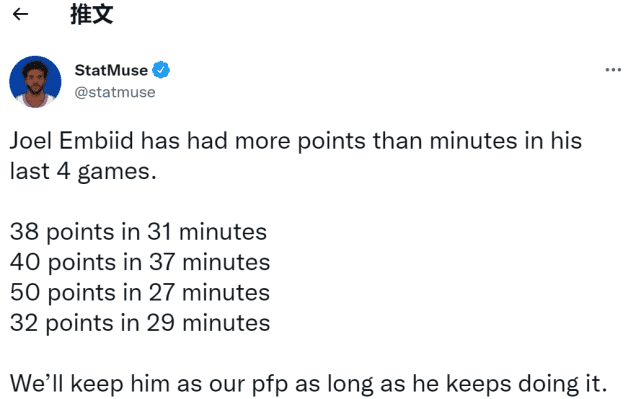Open the @statmuse handle link
The image size is (641, 399).
pyautogui.click(x=115, y=92)
